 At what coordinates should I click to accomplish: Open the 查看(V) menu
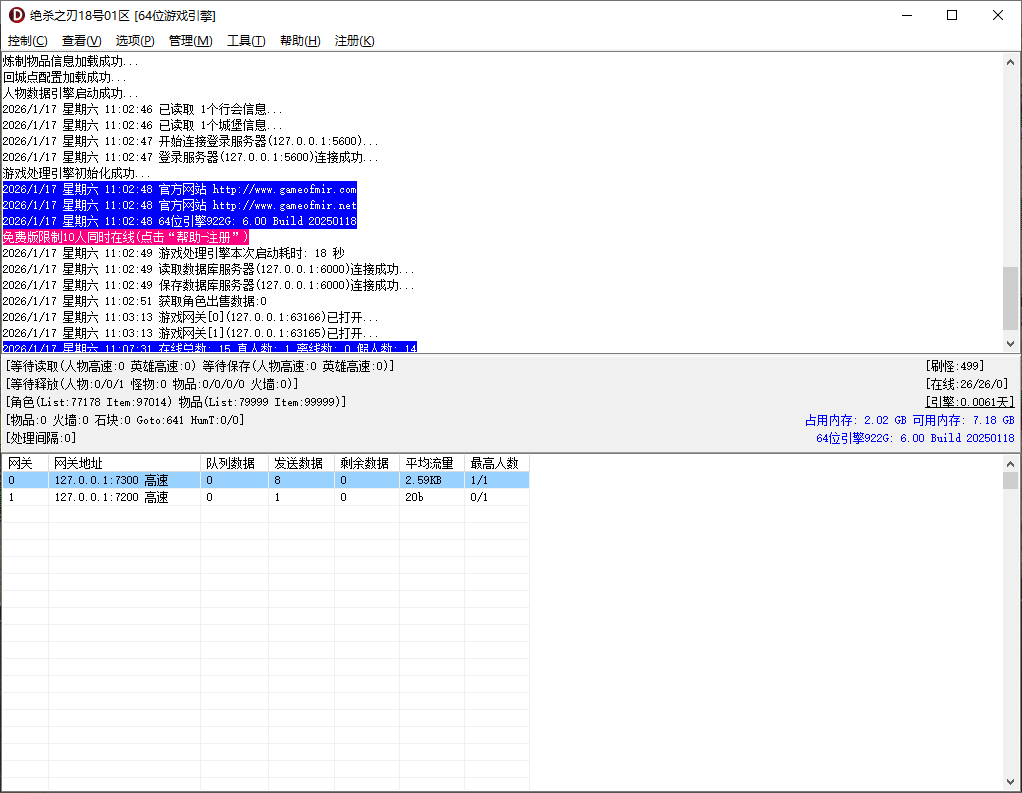click(81, 41)
